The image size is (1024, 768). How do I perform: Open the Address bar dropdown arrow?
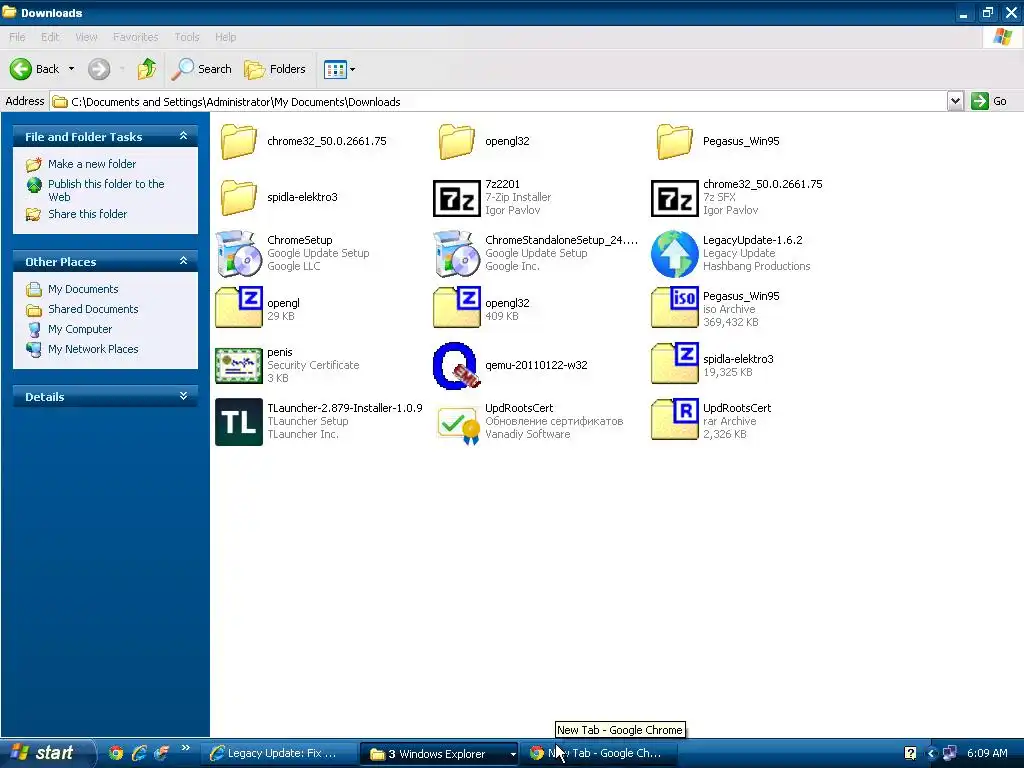955,101
